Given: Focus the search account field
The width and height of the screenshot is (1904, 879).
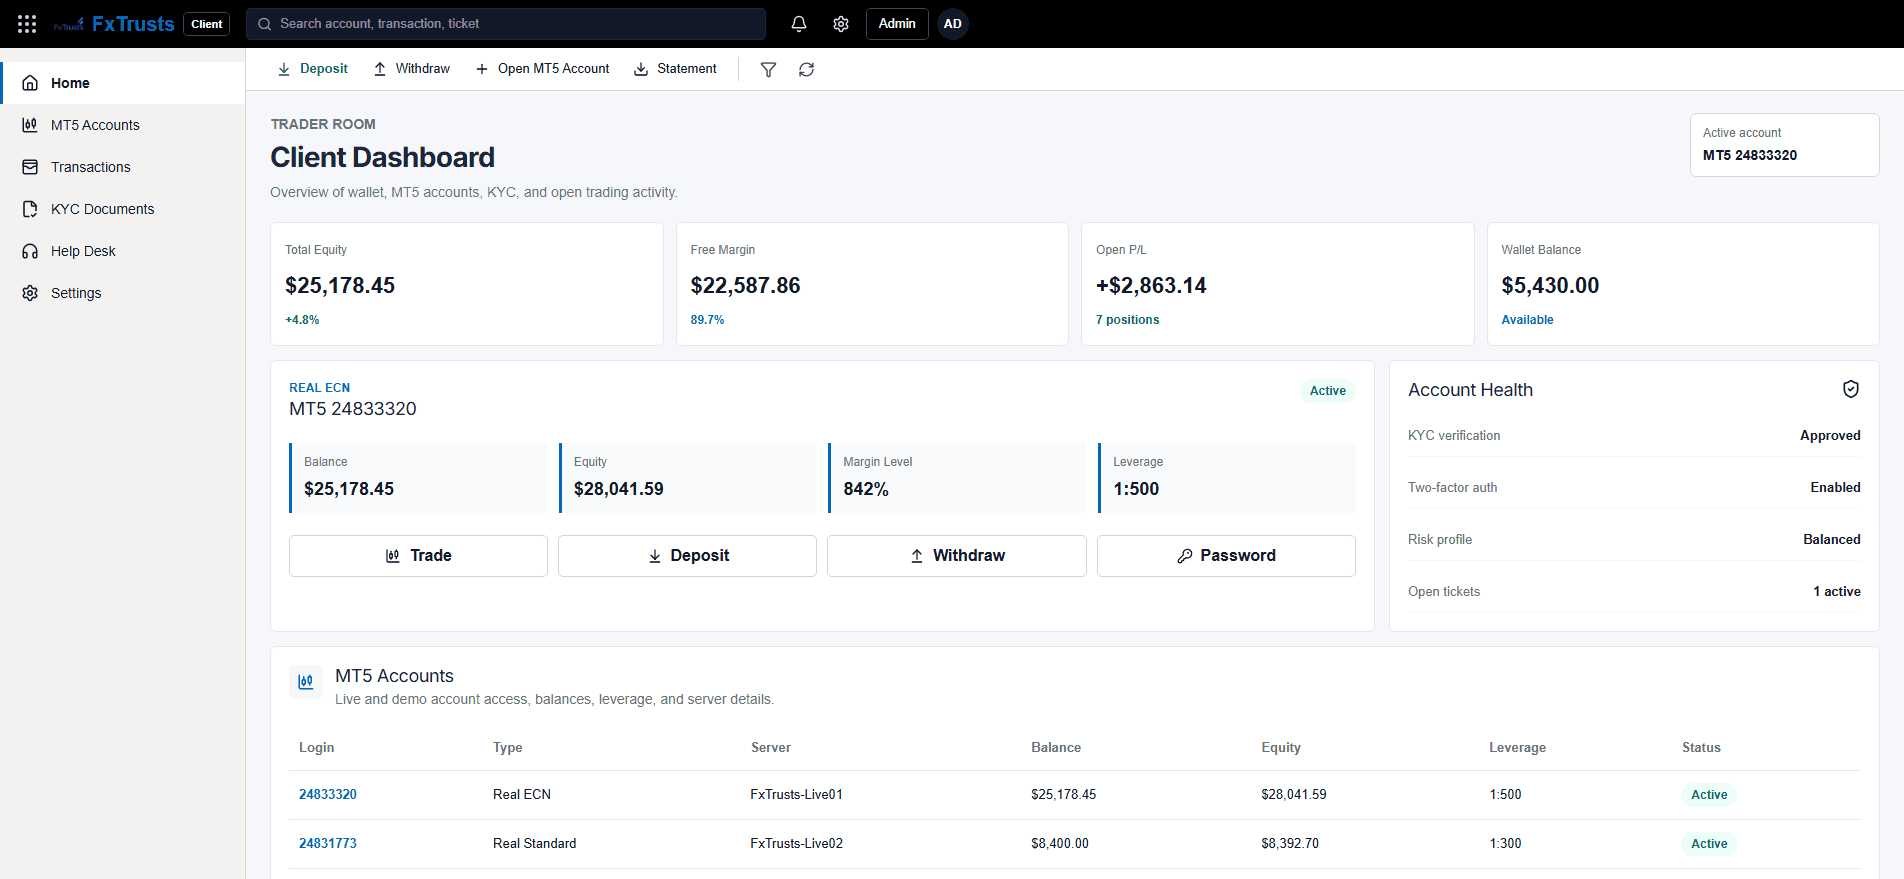Looking at the screenshot, I should tap(506, 24).
